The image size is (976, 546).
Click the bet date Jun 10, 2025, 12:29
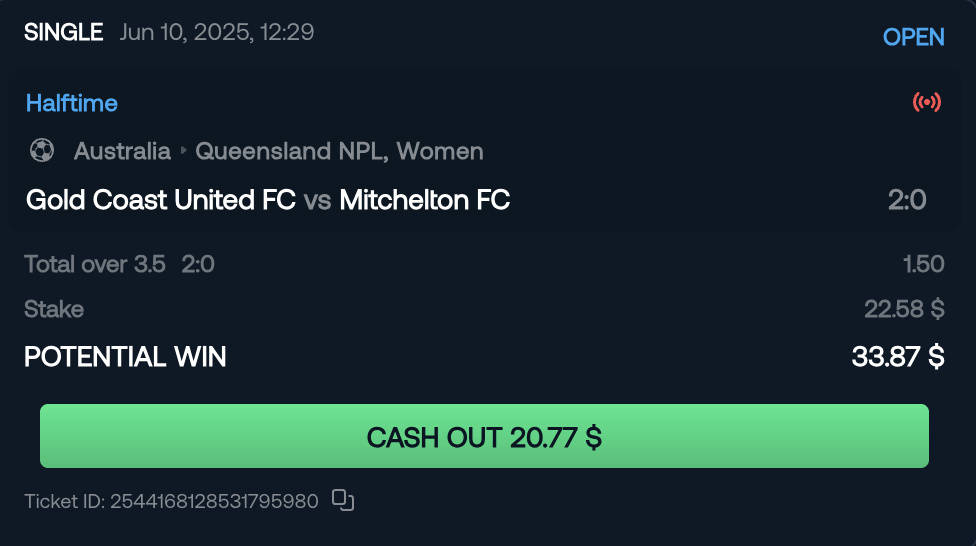click(x=217, y=32)
